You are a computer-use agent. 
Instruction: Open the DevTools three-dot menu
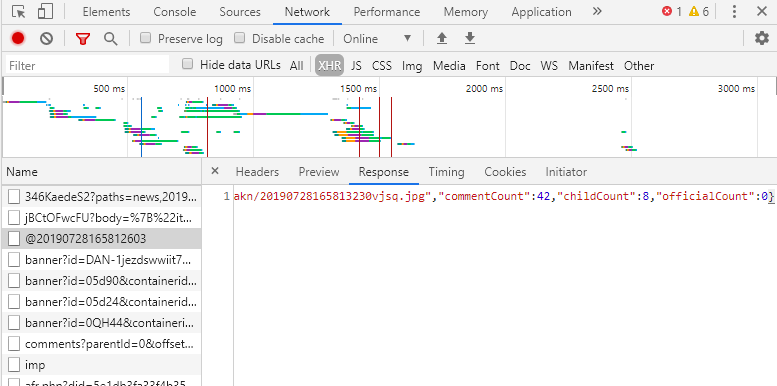(x=734, y=11)
